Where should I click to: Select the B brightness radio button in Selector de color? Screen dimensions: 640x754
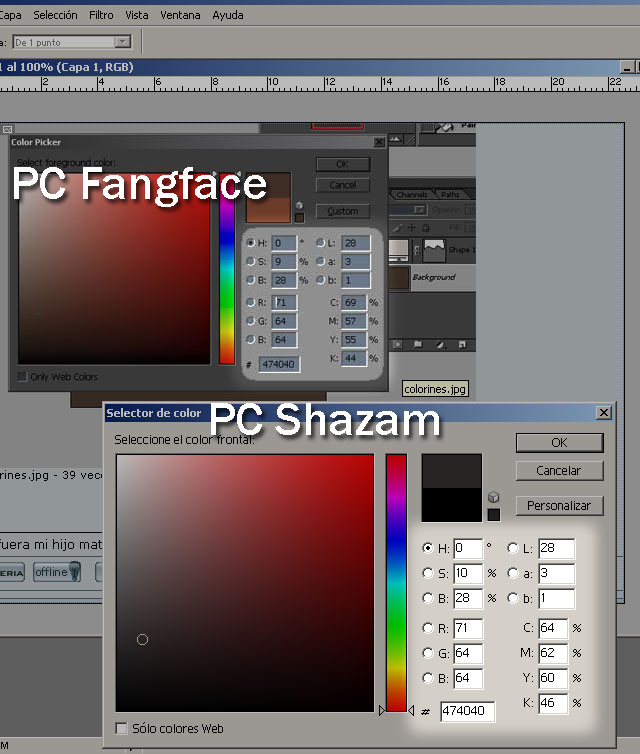point(427,598)
